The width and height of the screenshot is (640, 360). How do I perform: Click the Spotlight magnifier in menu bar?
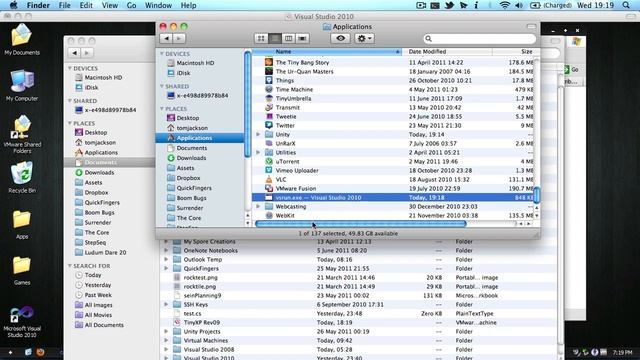(626, 5)
